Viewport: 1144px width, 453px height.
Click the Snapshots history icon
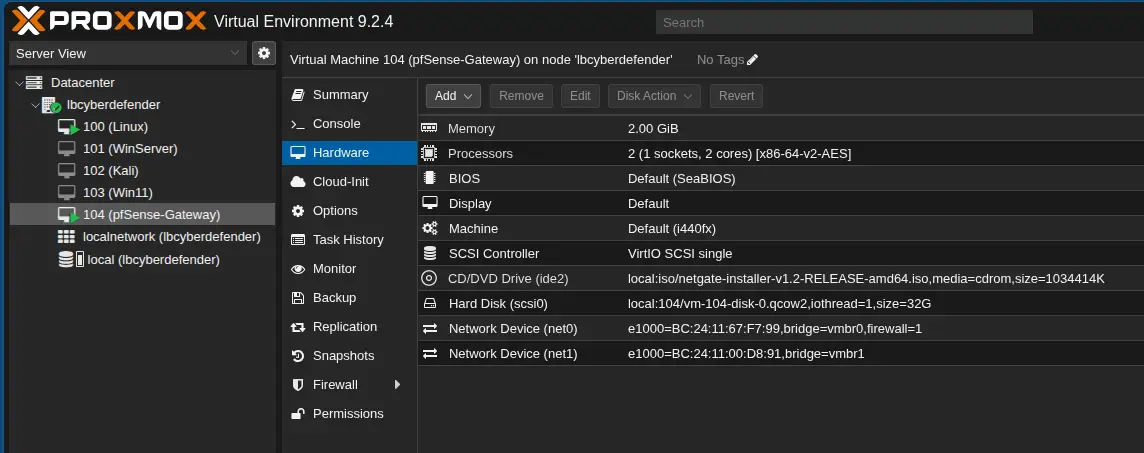(298, 356)
